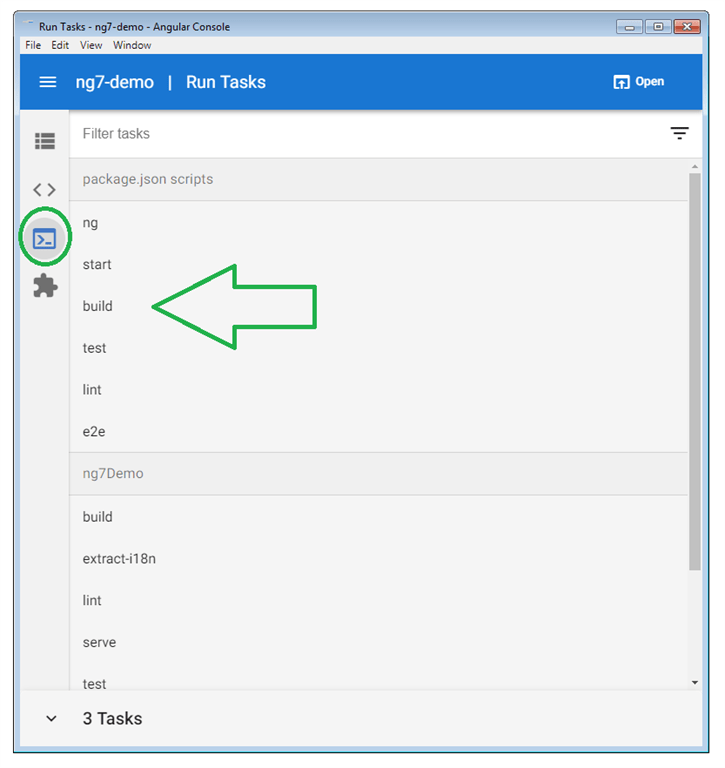Image resolution: width=725 pixels, height=768 pixels.
Task: Open the File menu
Action: 33,45
